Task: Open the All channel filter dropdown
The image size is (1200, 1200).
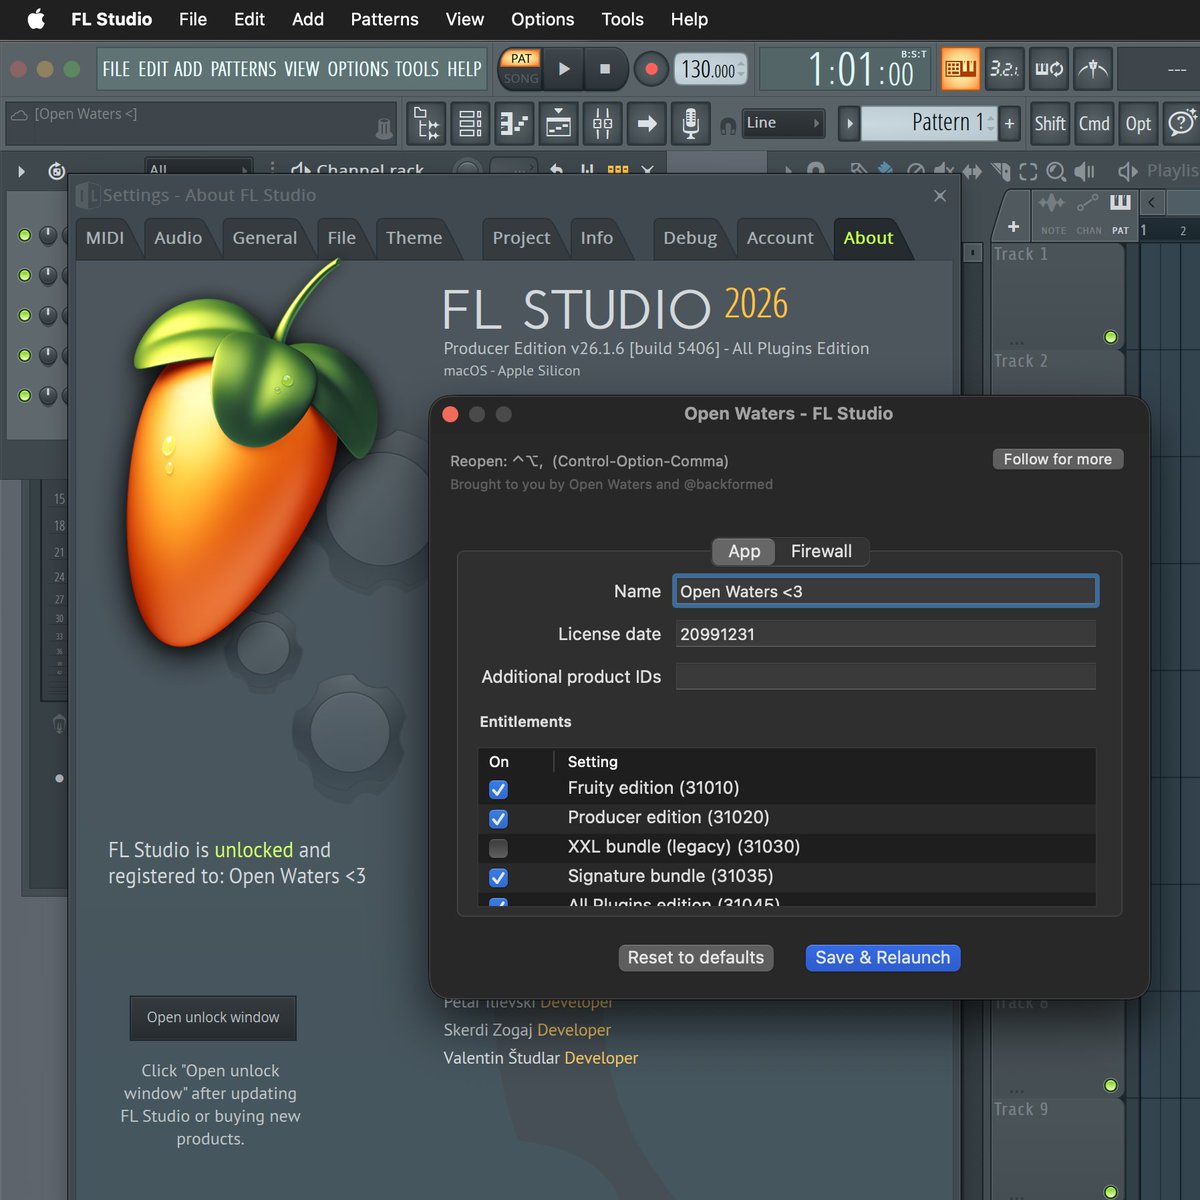Action: tap(197, 168)
